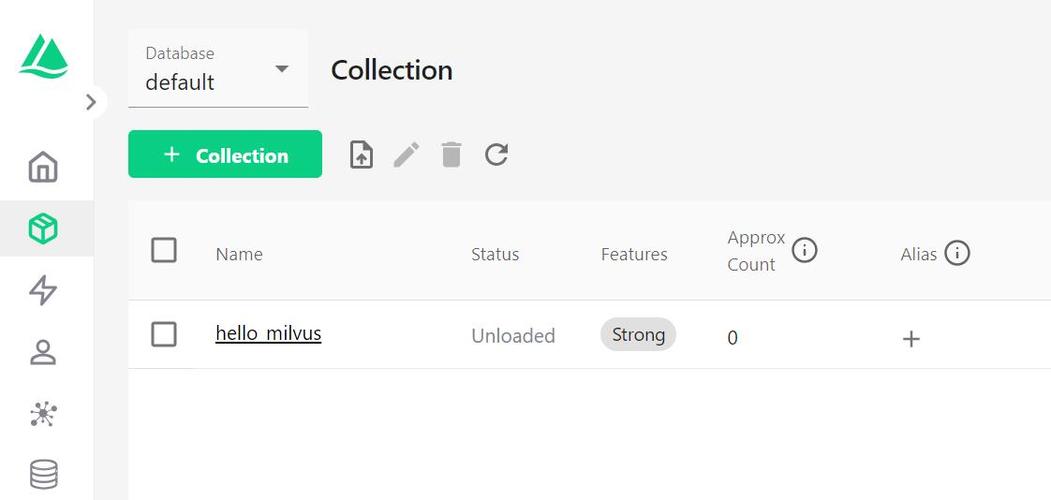Open the System View nodes icon

[44, 414]
